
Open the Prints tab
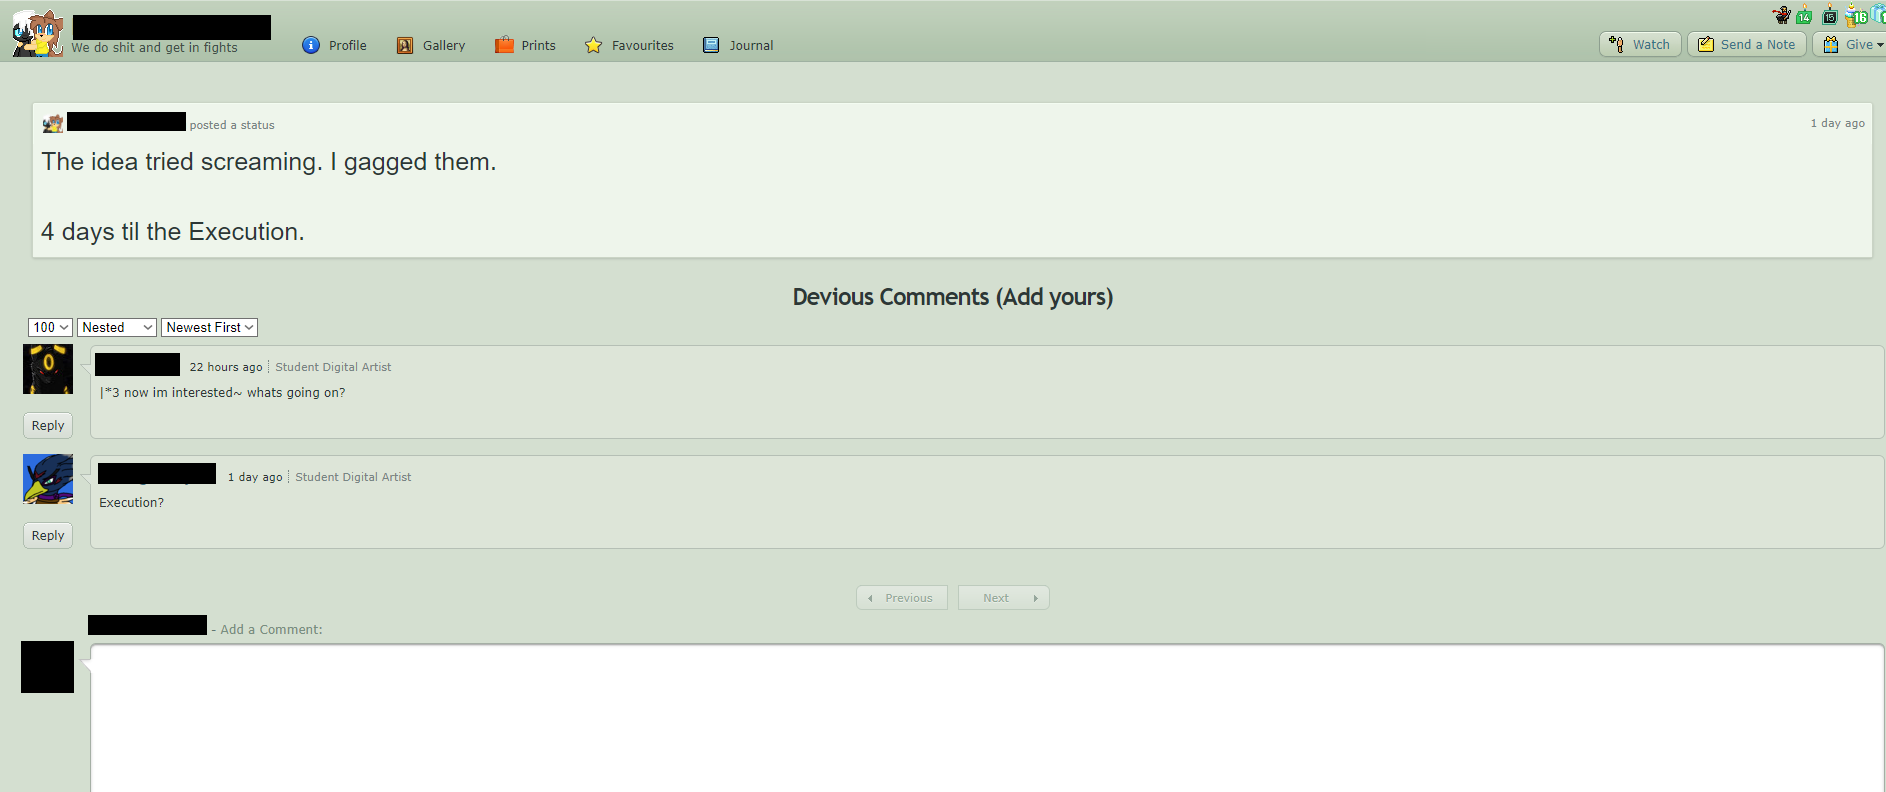point(526,45)
